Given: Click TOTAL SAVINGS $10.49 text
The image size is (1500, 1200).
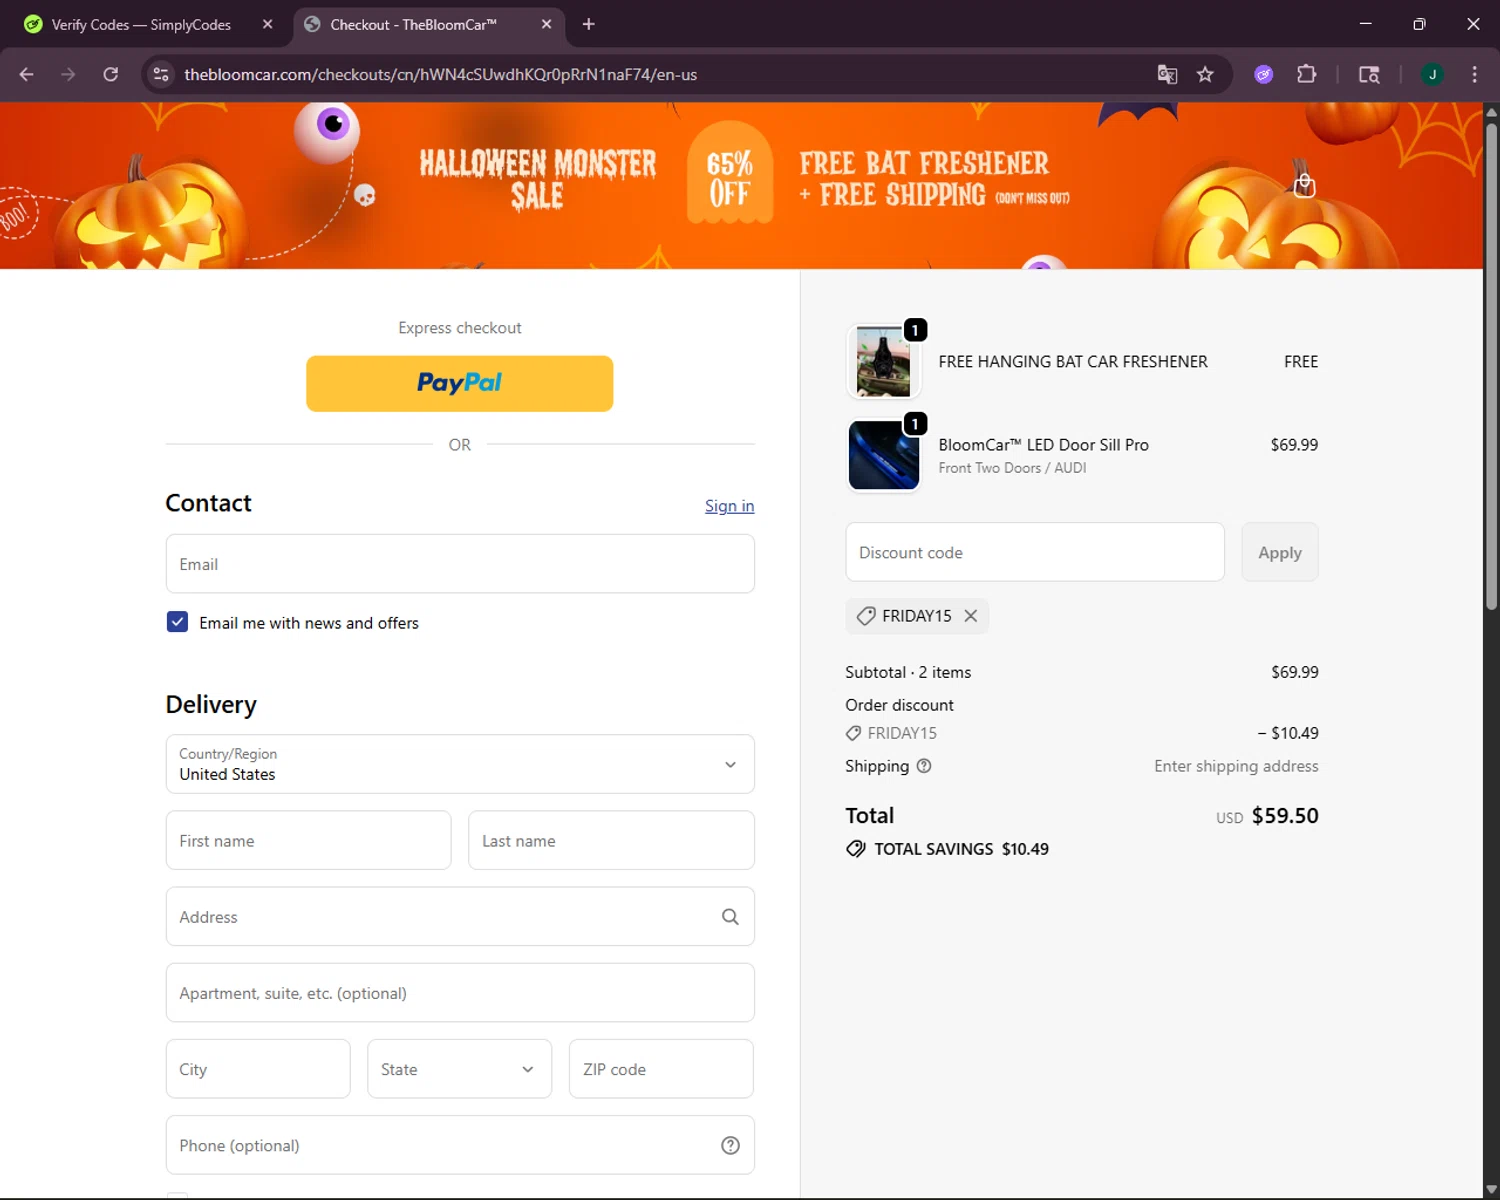Looking at the screenshot, I should (x=961, y=849).
